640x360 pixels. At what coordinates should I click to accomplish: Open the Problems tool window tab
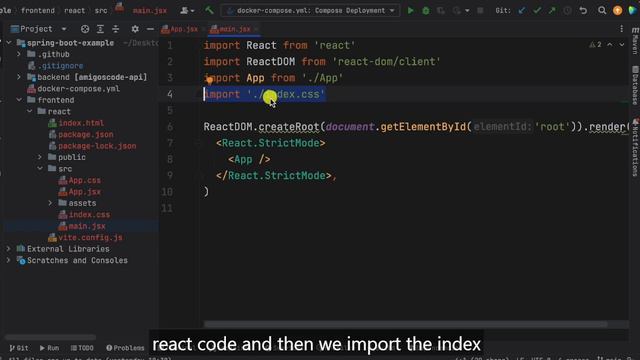(125, 348)
